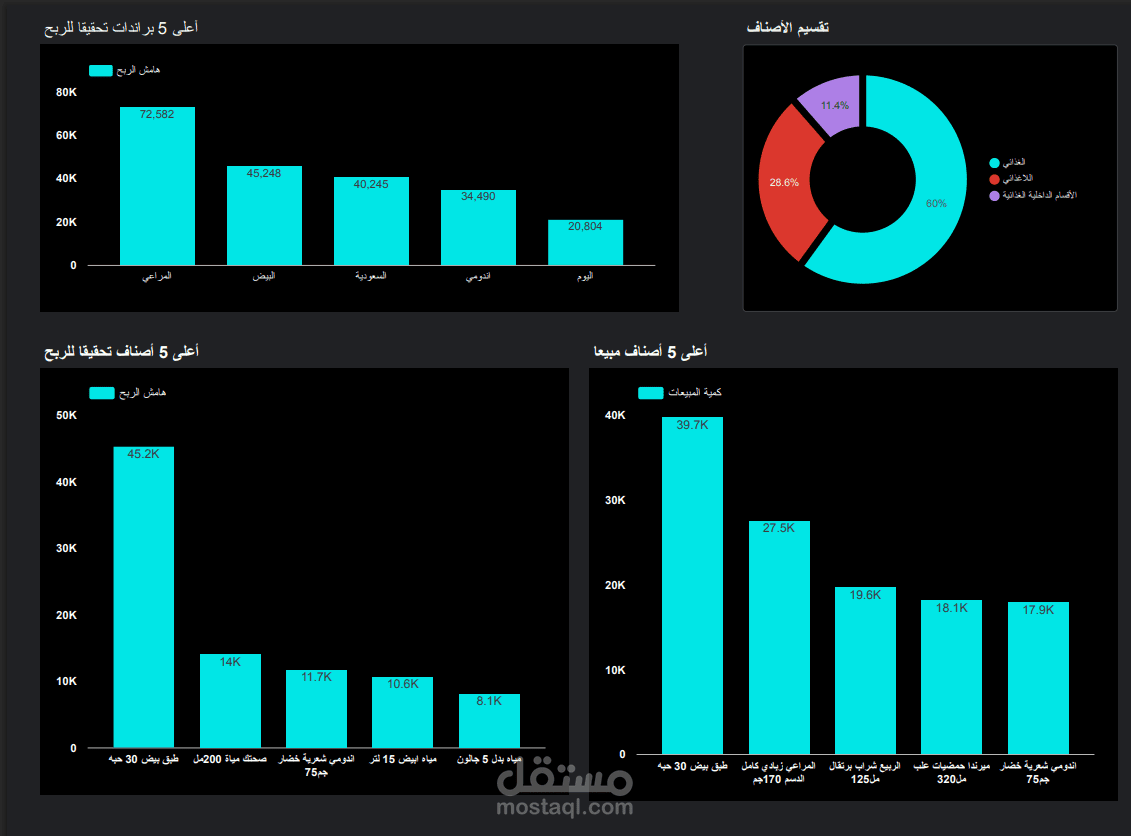Click the "أعلى 5 أصناف تحقيقا للربح" title
1131x836 pixels.
121,351
